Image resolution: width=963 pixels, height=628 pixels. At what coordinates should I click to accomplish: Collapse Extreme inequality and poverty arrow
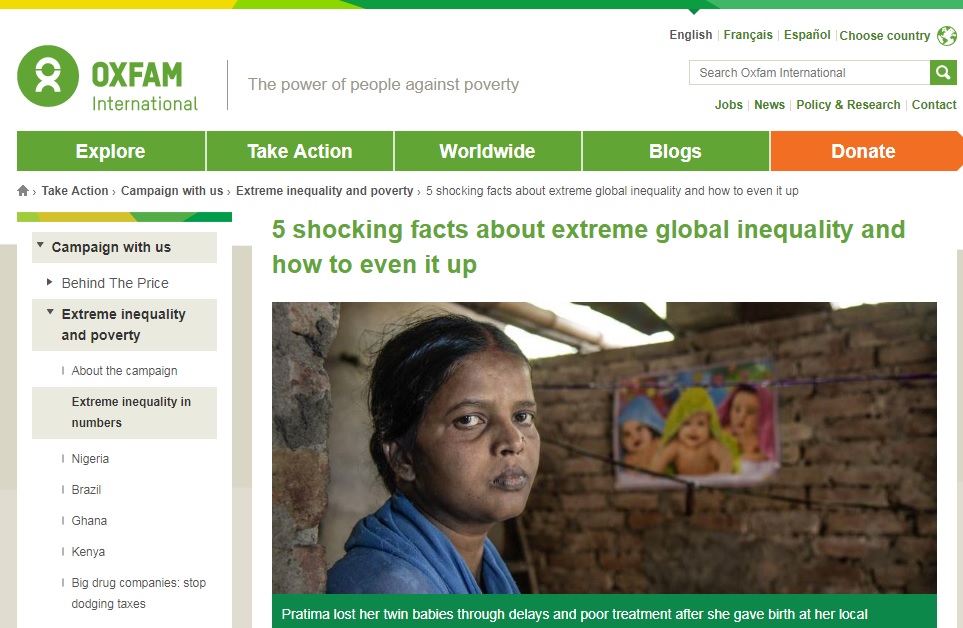pyautogui.click(x=50, y=312)
